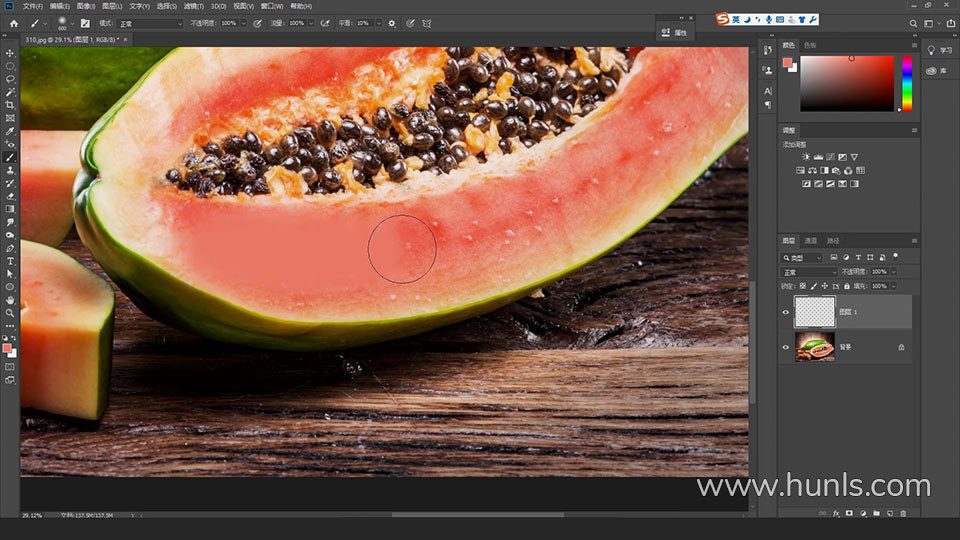960x540 pixels.
Task: Open the brush preset picker arrow
Action: (72, 23)
